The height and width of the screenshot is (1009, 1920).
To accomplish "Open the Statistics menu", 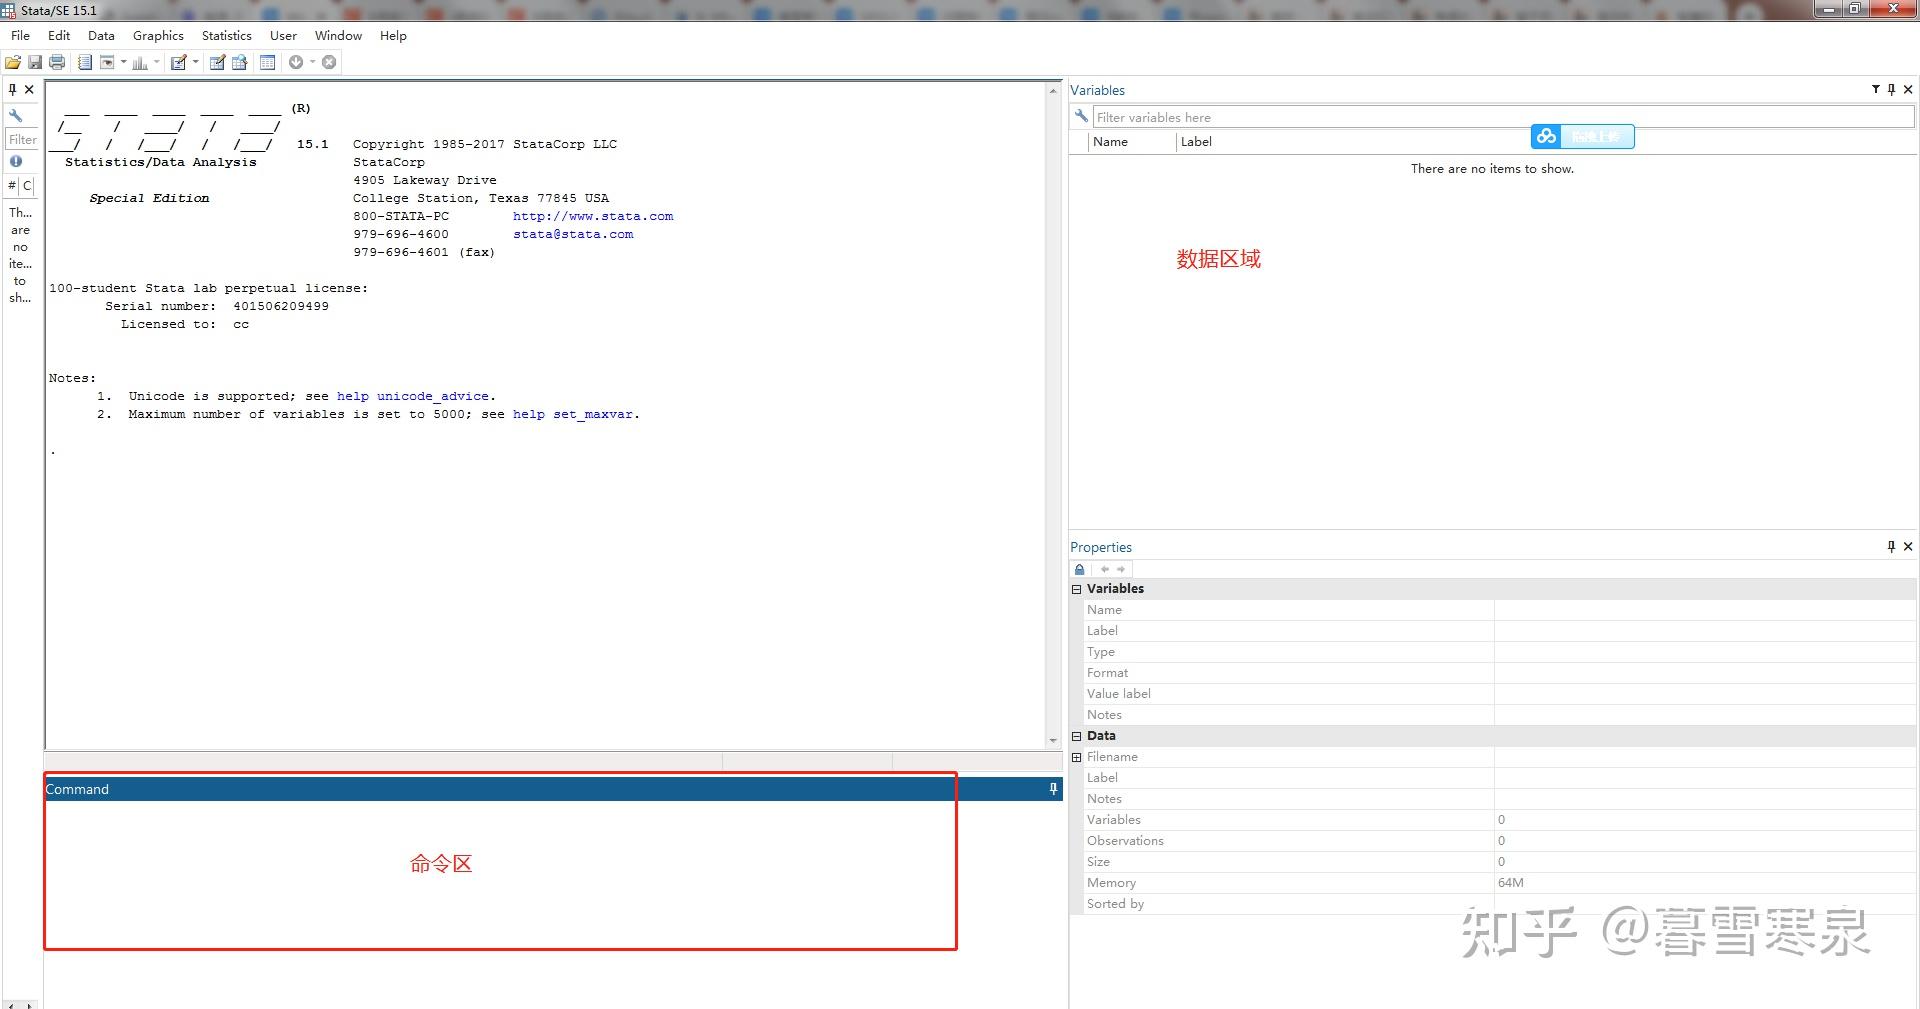I will tap(226, 35).
